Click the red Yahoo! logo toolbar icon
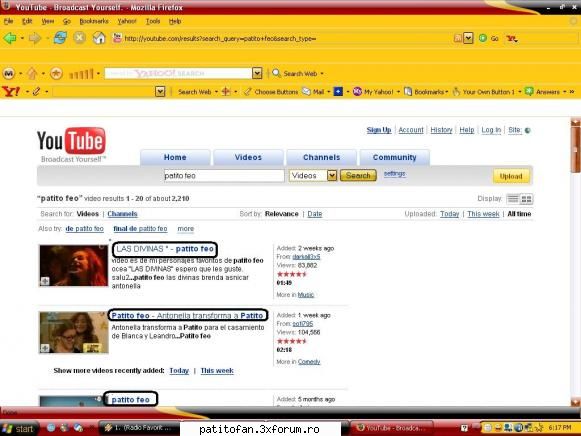The image size is (581, 436). (x=11, y=91)
